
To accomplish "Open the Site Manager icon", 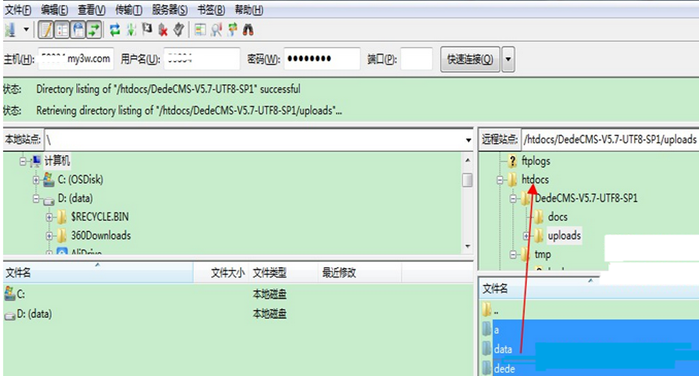I will pos(10,30).
